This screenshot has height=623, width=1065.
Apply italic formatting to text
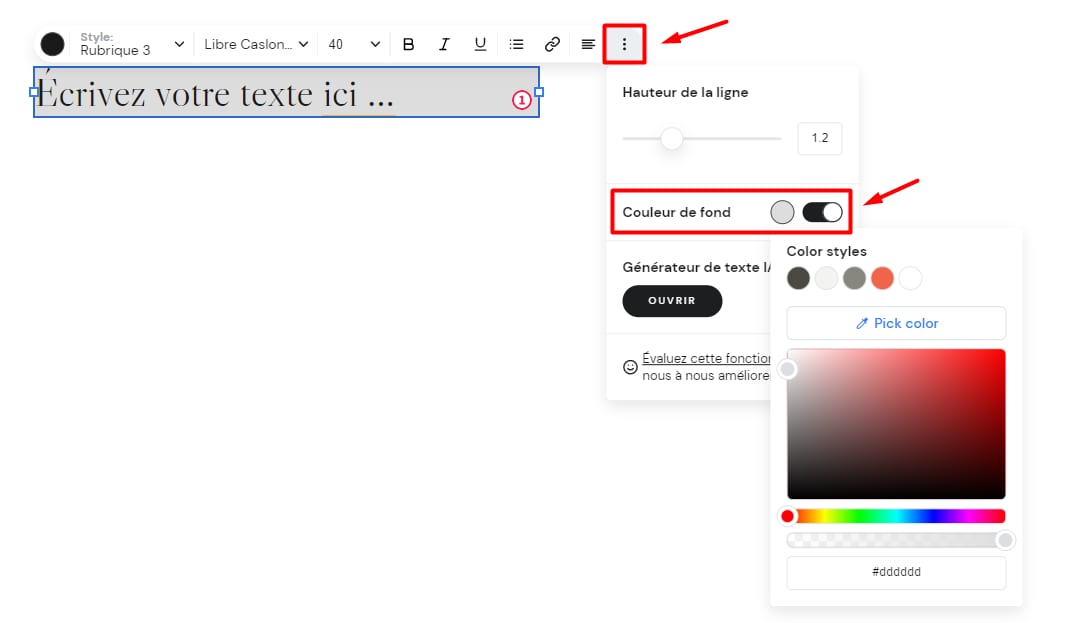pos(444,44)
